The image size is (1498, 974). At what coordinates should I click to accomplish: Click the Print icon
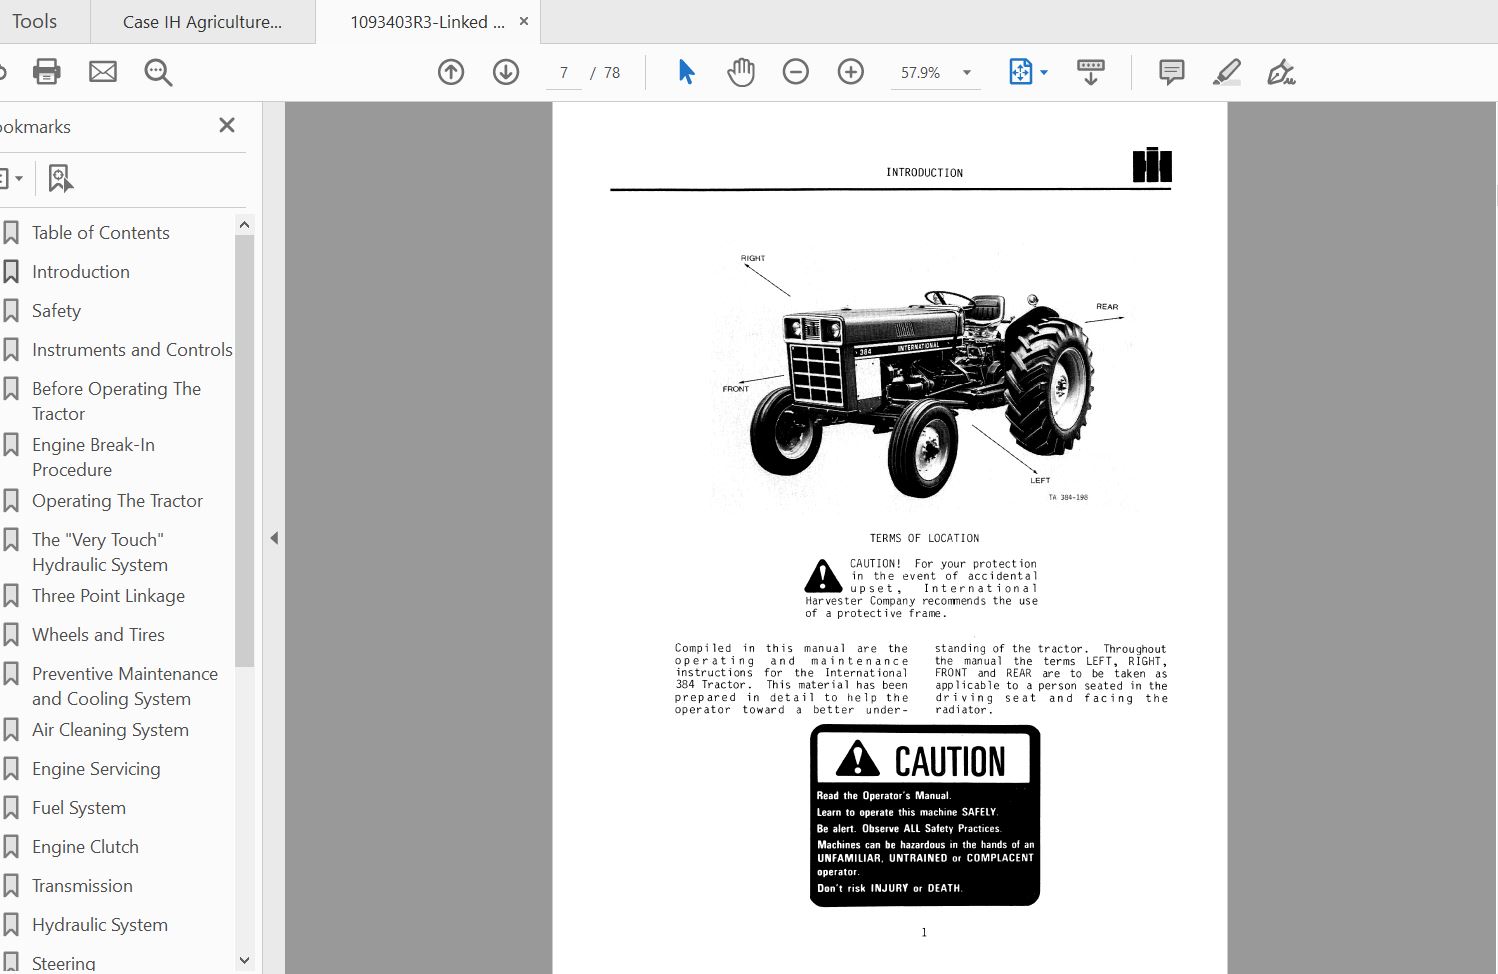pos(46,72)
